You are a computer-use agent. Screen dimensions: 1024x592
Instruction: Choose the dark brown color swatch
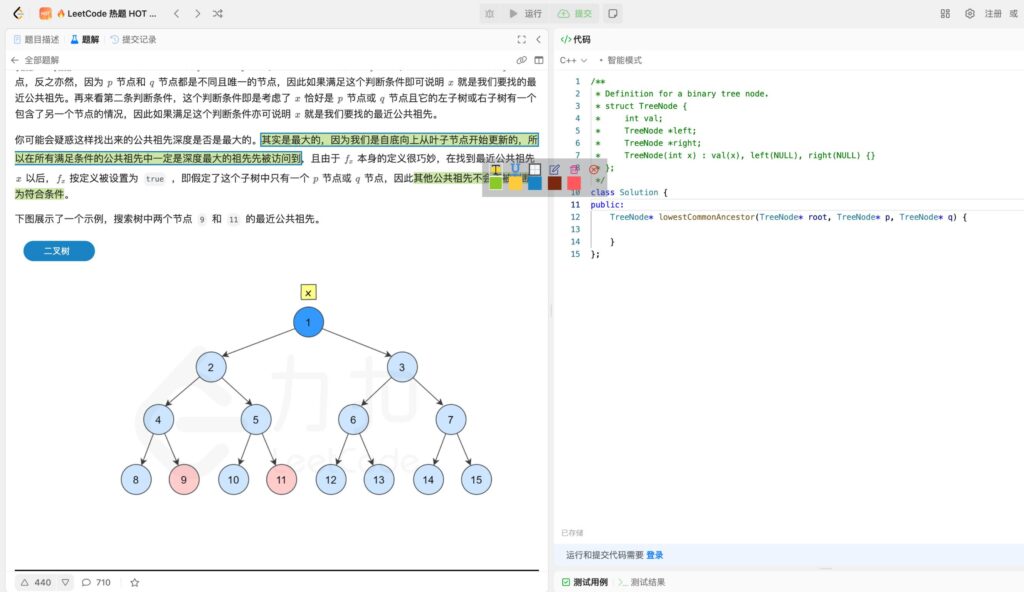[x=554, y=184]
